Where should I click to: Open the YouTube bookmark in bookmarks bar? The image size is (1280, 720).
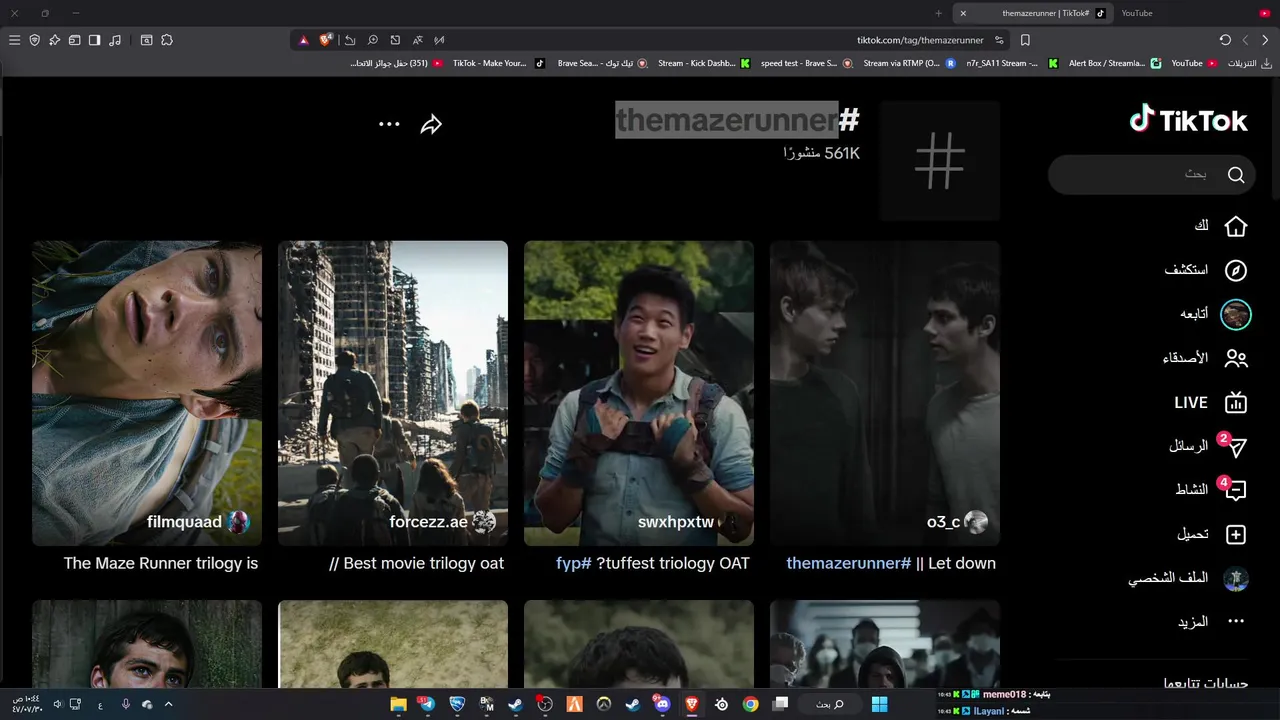tap(1193, 63)
